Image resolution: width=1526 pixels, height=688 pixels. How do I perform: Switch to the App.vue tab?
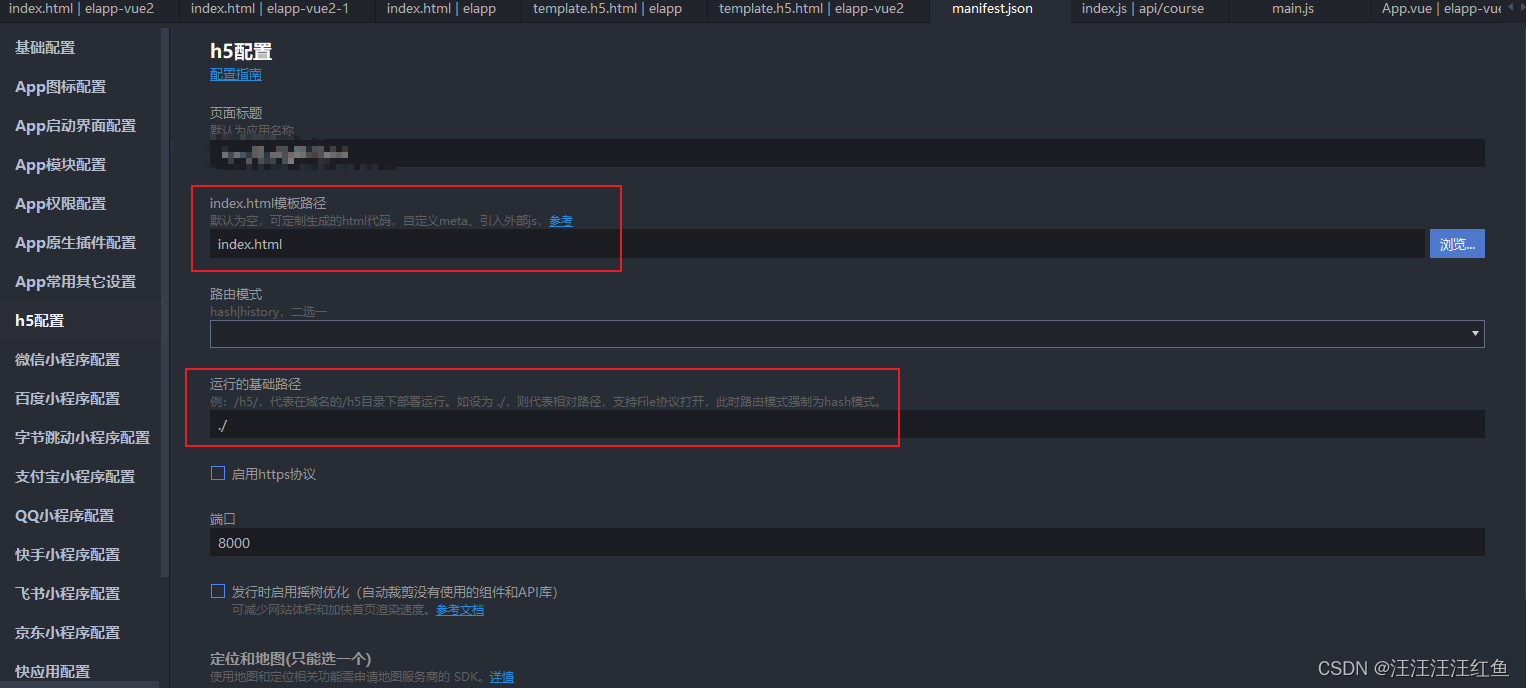point(1435,10)
